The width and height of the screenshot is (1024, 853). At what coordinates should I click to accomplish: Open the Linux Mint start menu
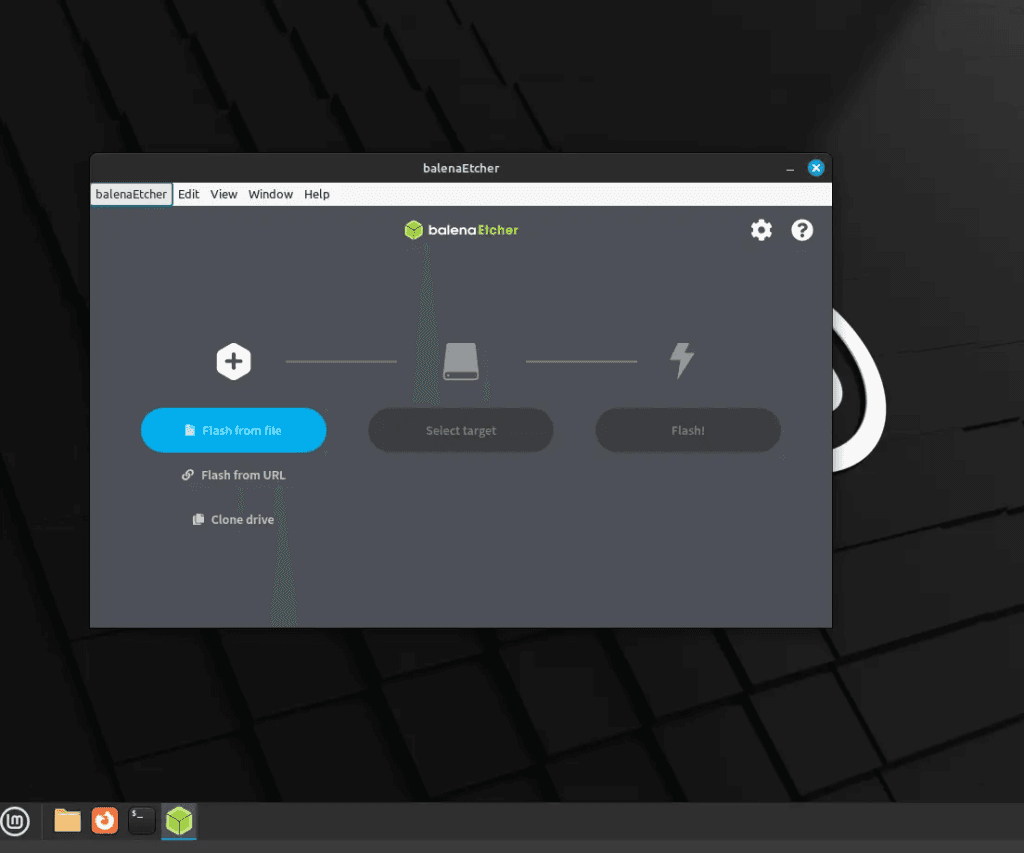click(x=16, y=822)
